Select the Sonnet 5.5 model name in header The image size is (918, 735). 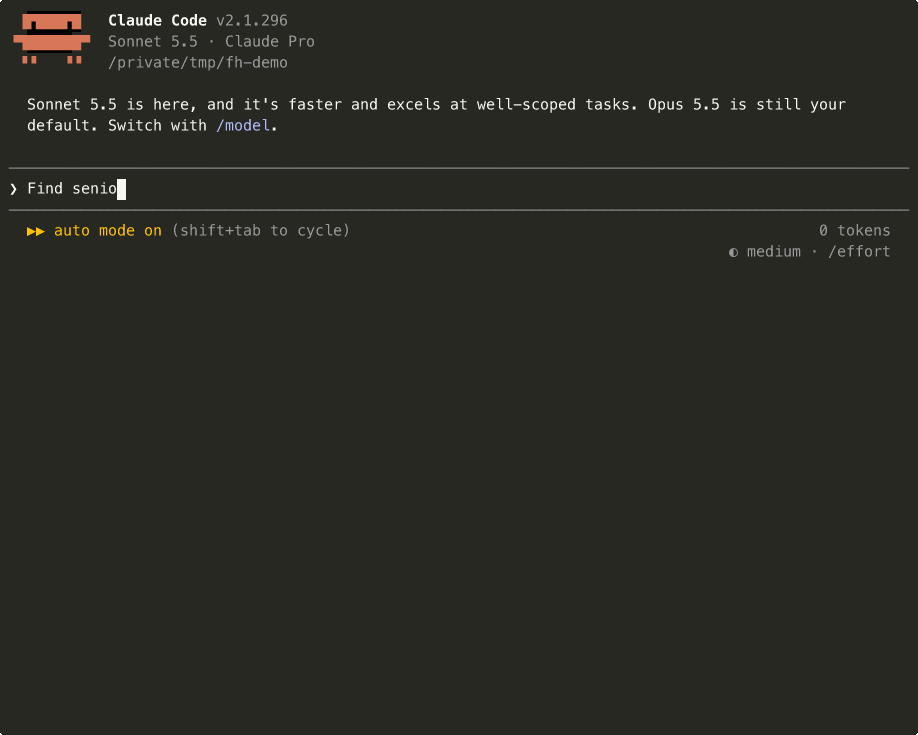pos(153,42)
